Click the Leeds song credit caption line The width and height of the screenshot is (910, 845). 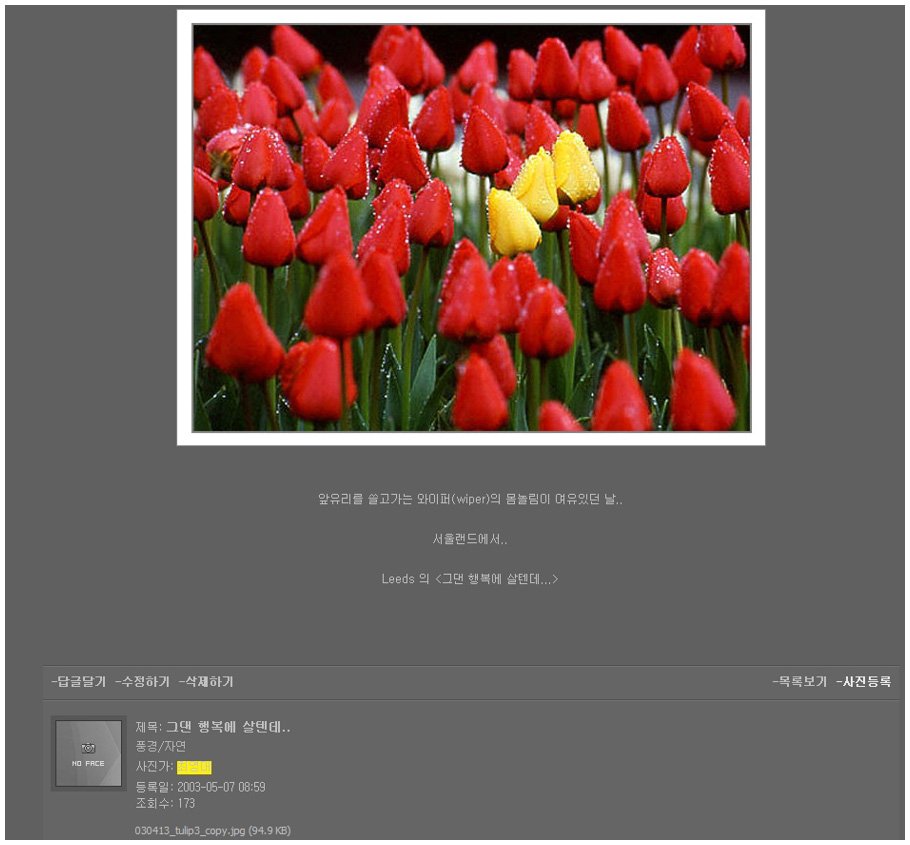[x=470, y=579]
